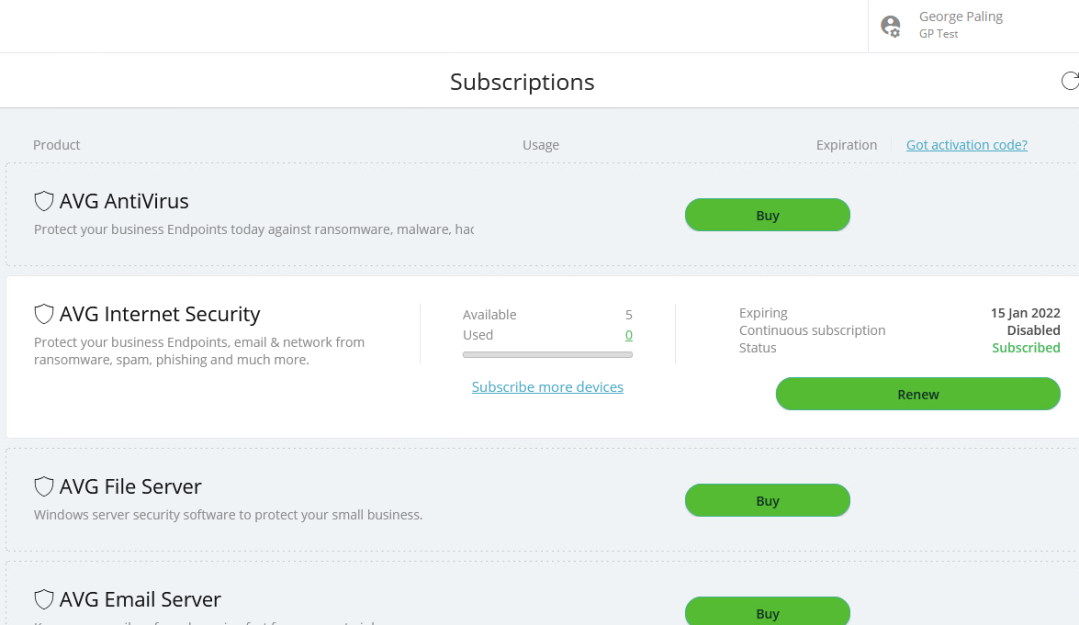Click the green Subscribed status text
1079x625 pixels.
pyautogui.click(x=1025, y=348)
